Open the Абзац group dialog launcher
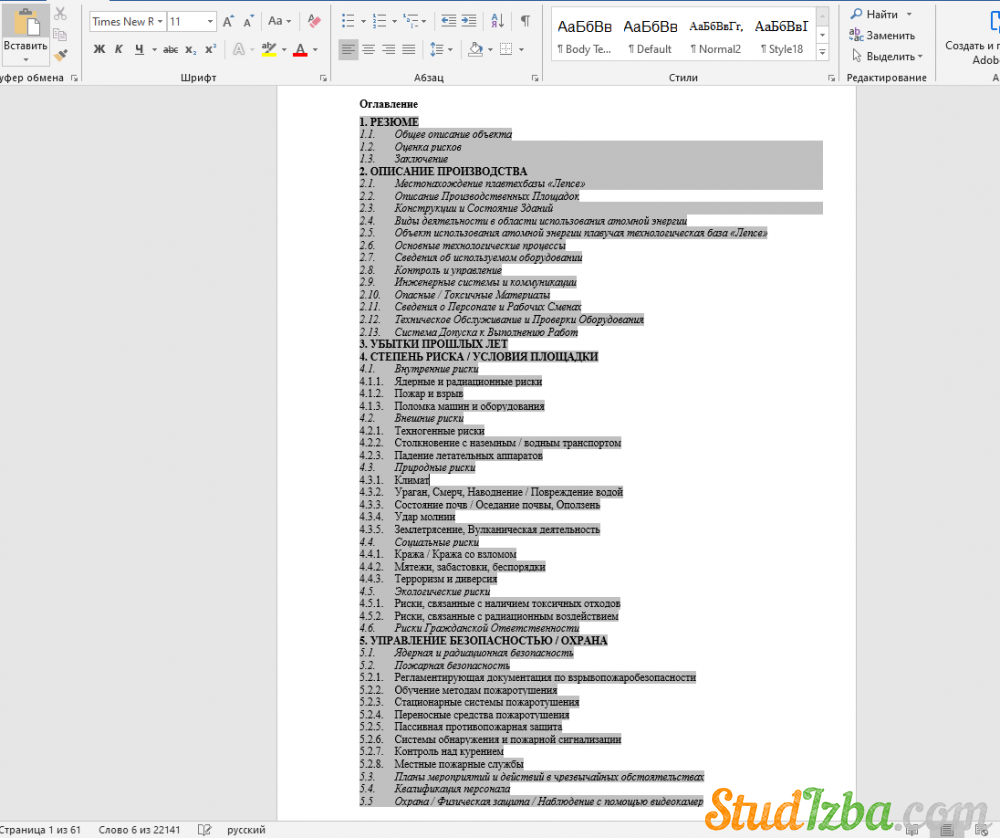 pos(534,78)
